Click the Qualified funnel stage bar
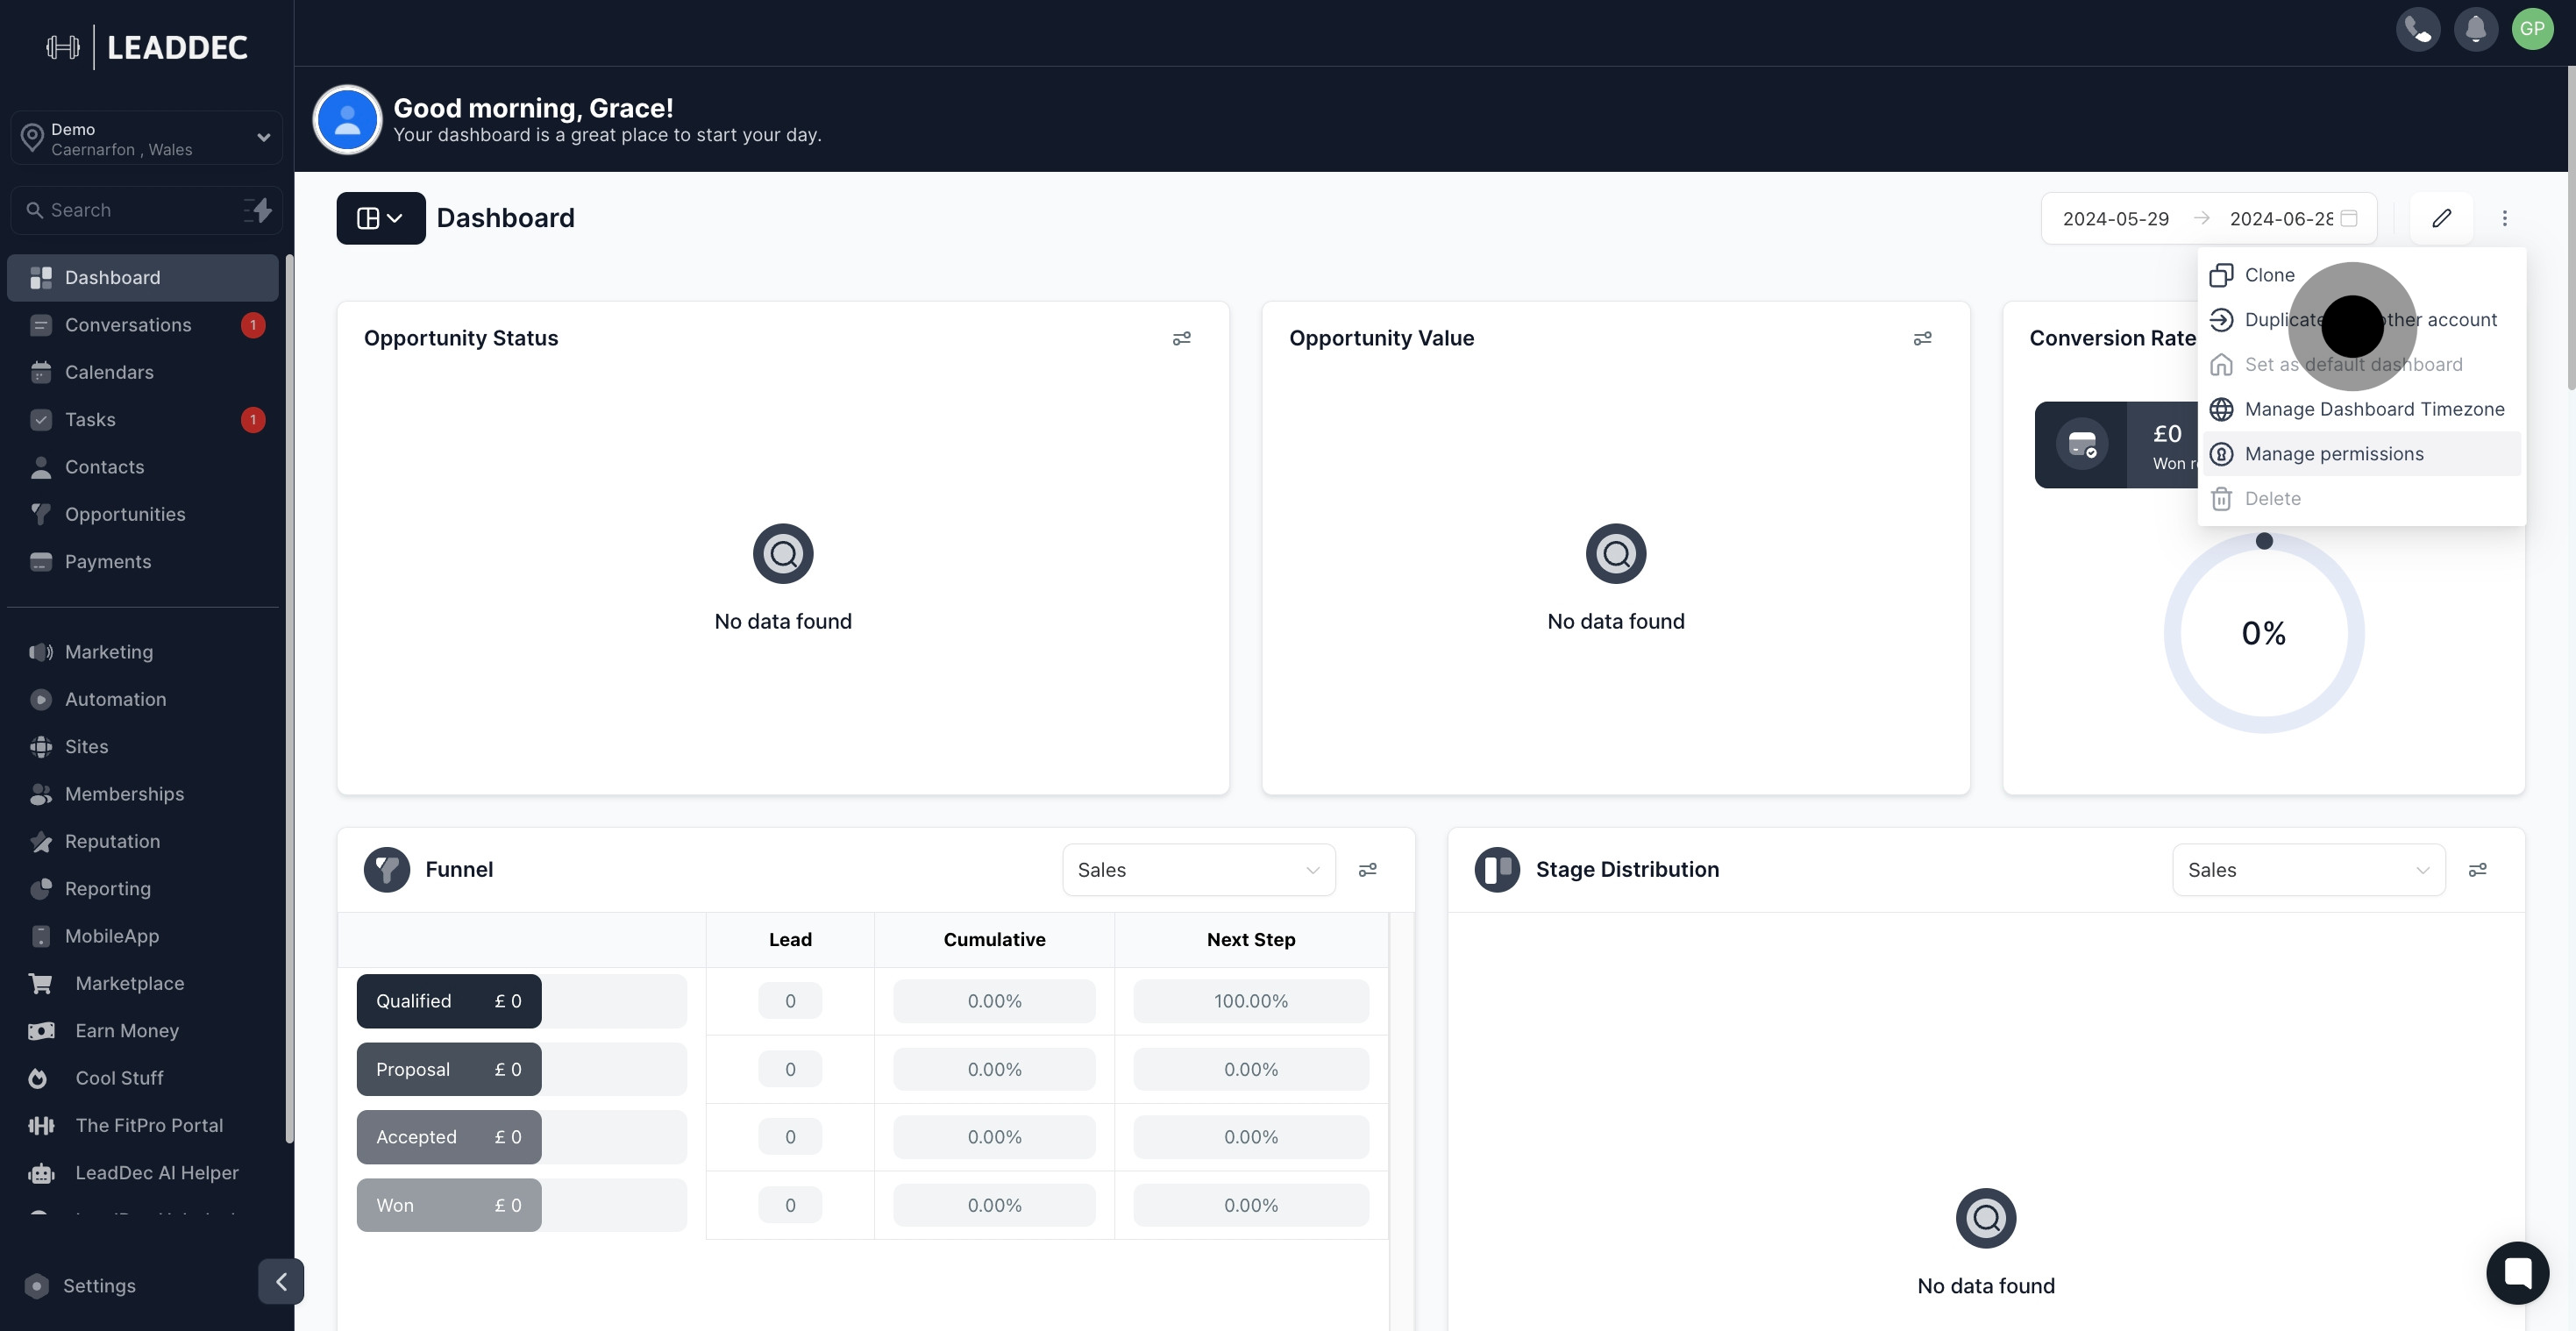 [x=449, y=1001]
